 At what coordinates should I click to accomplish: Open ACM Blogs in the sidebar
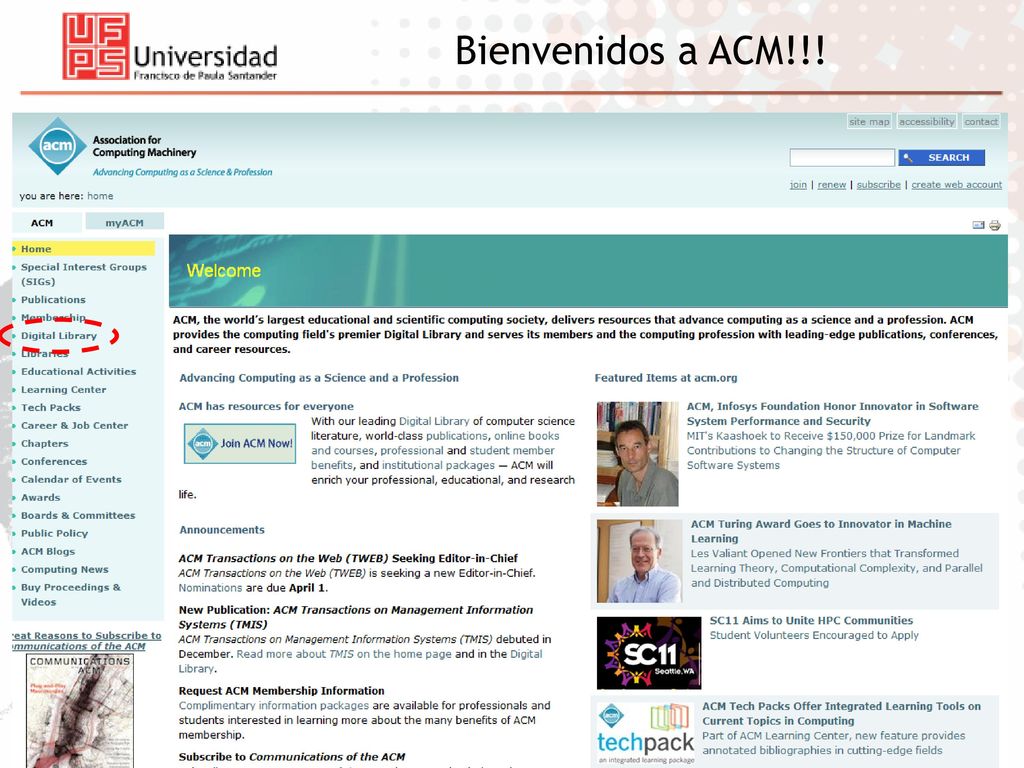(x=48, y=552)
